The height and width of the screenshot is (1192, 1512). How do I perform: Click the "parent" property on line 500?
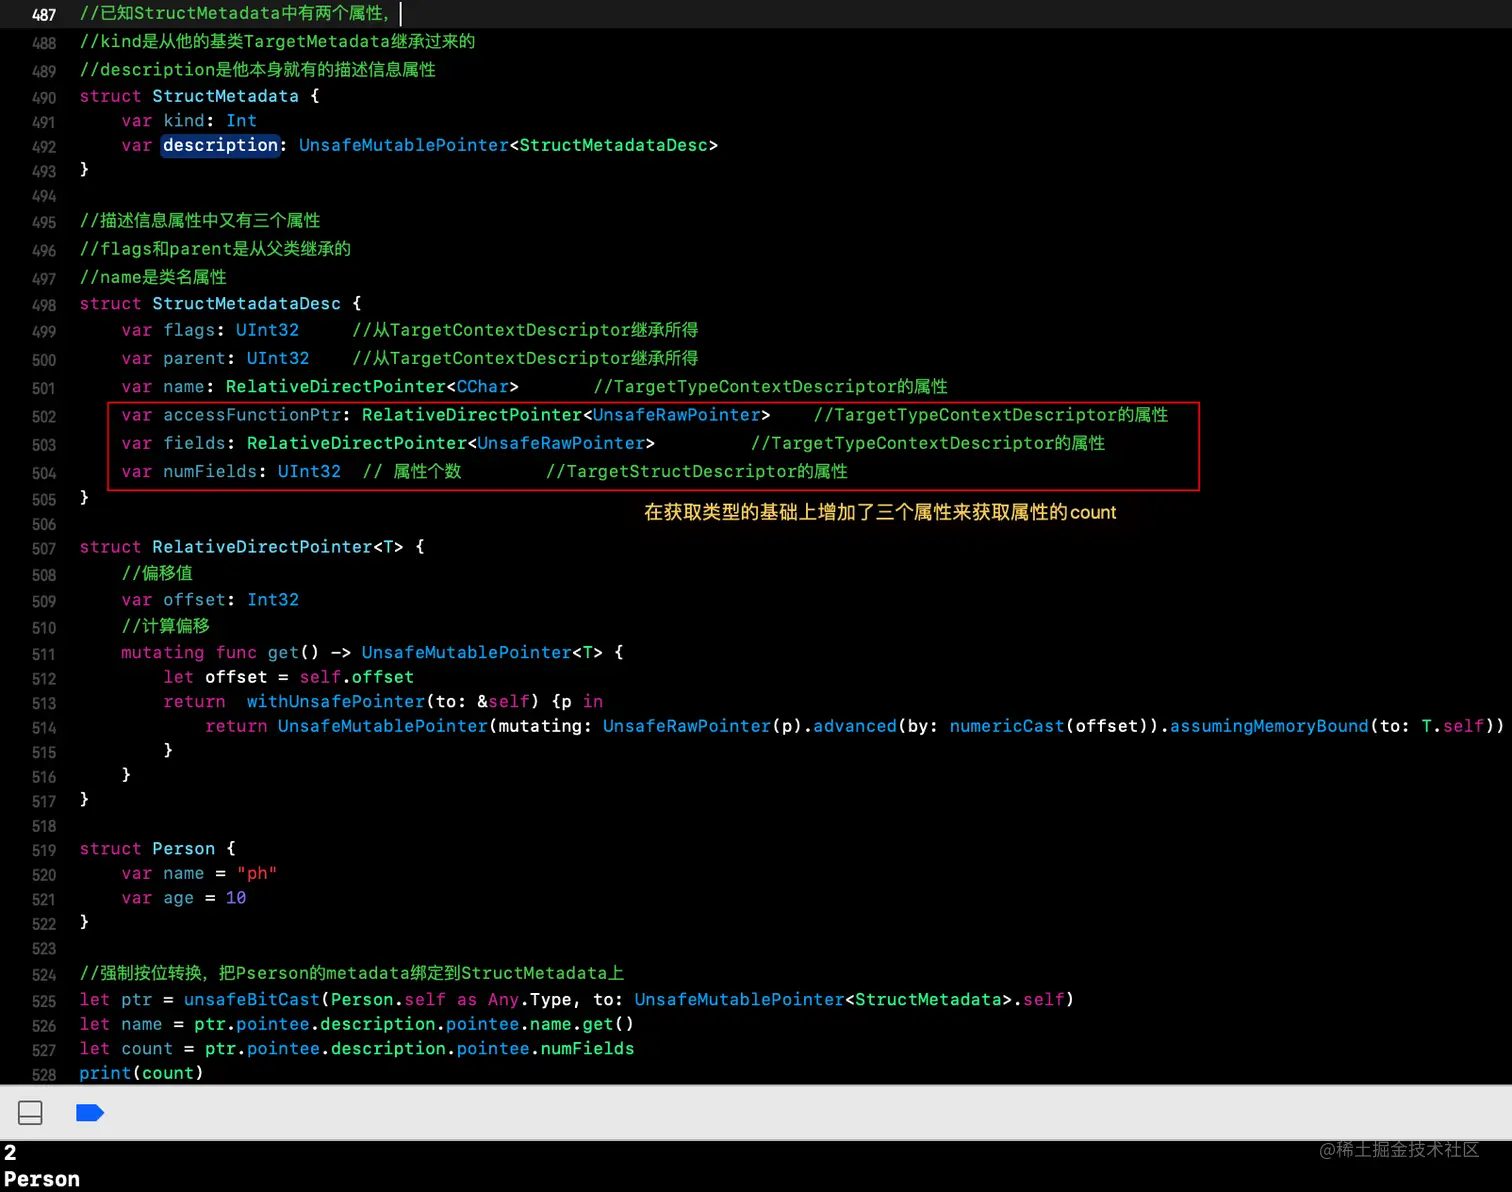[x=194, y=358]
